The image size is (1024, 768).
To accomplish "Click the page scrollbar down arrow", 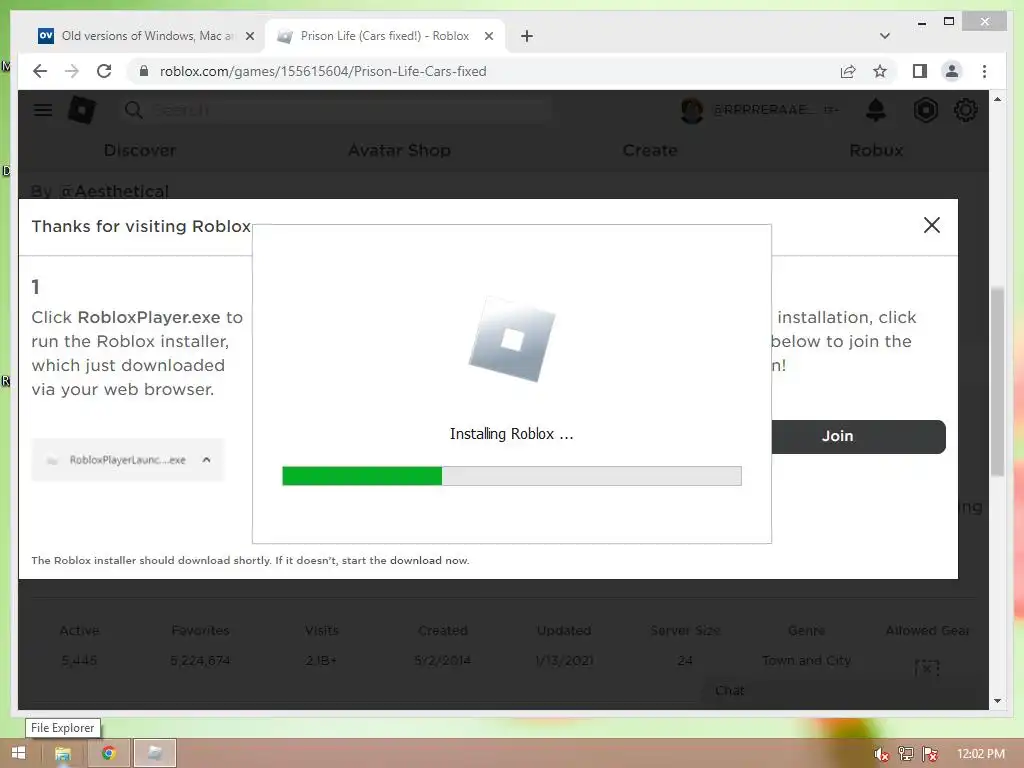I will point(997,701).
